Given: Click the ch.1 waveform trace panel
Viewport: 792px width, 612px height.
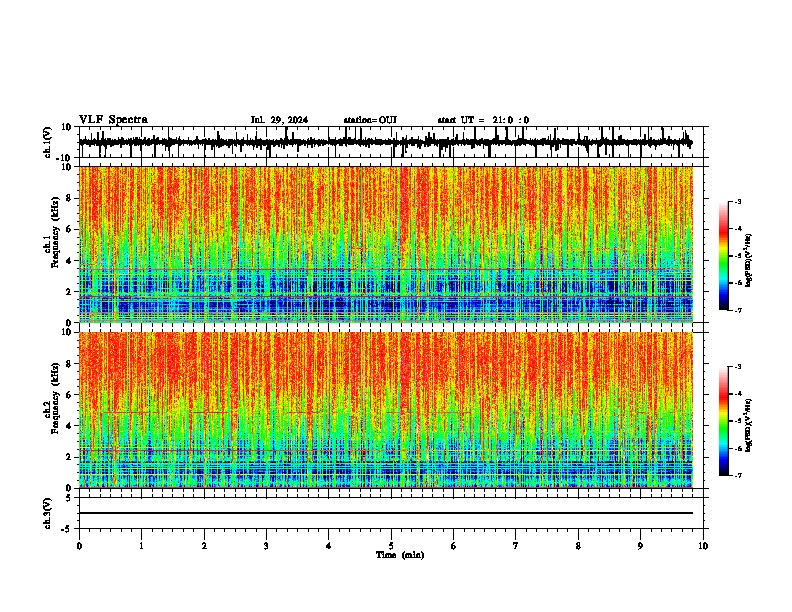Looking at the screenshot, I should tap(391, 142).
